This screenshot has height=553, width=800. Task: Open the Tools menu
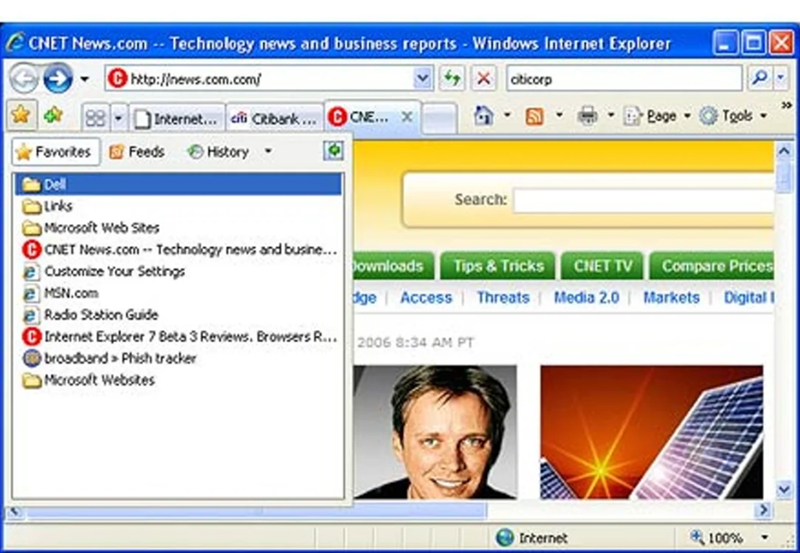pos(733,116)
